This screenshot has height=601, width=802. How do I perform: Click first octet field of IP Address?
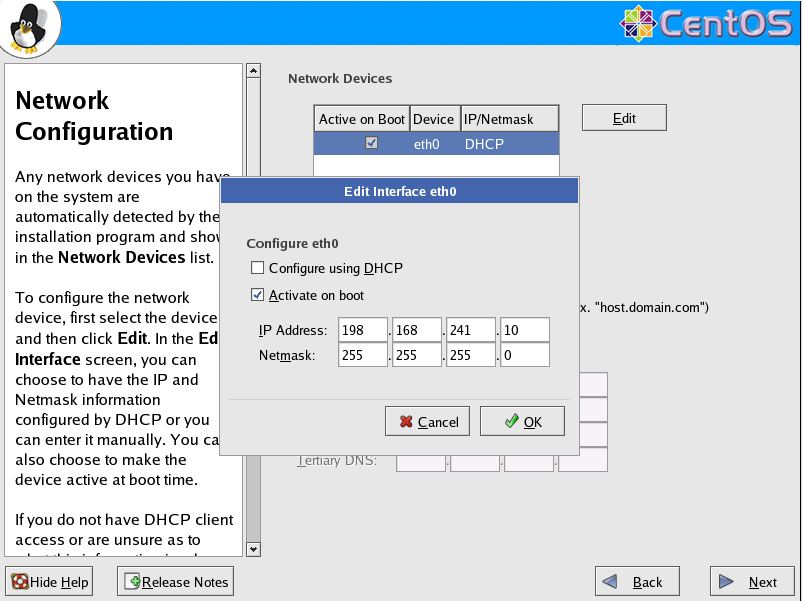click(363, 329)
